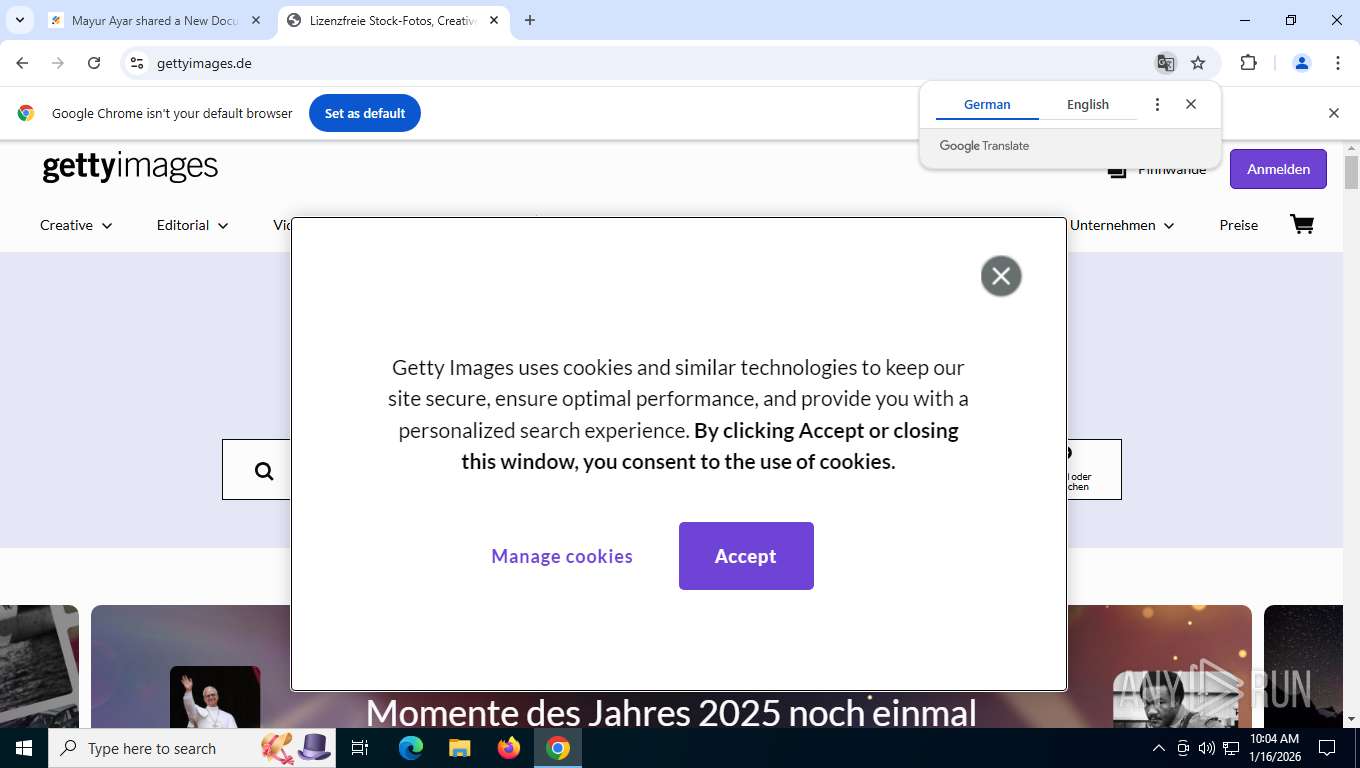
Task: Open the network icon in system tray
Action: tap(1231, 748)
